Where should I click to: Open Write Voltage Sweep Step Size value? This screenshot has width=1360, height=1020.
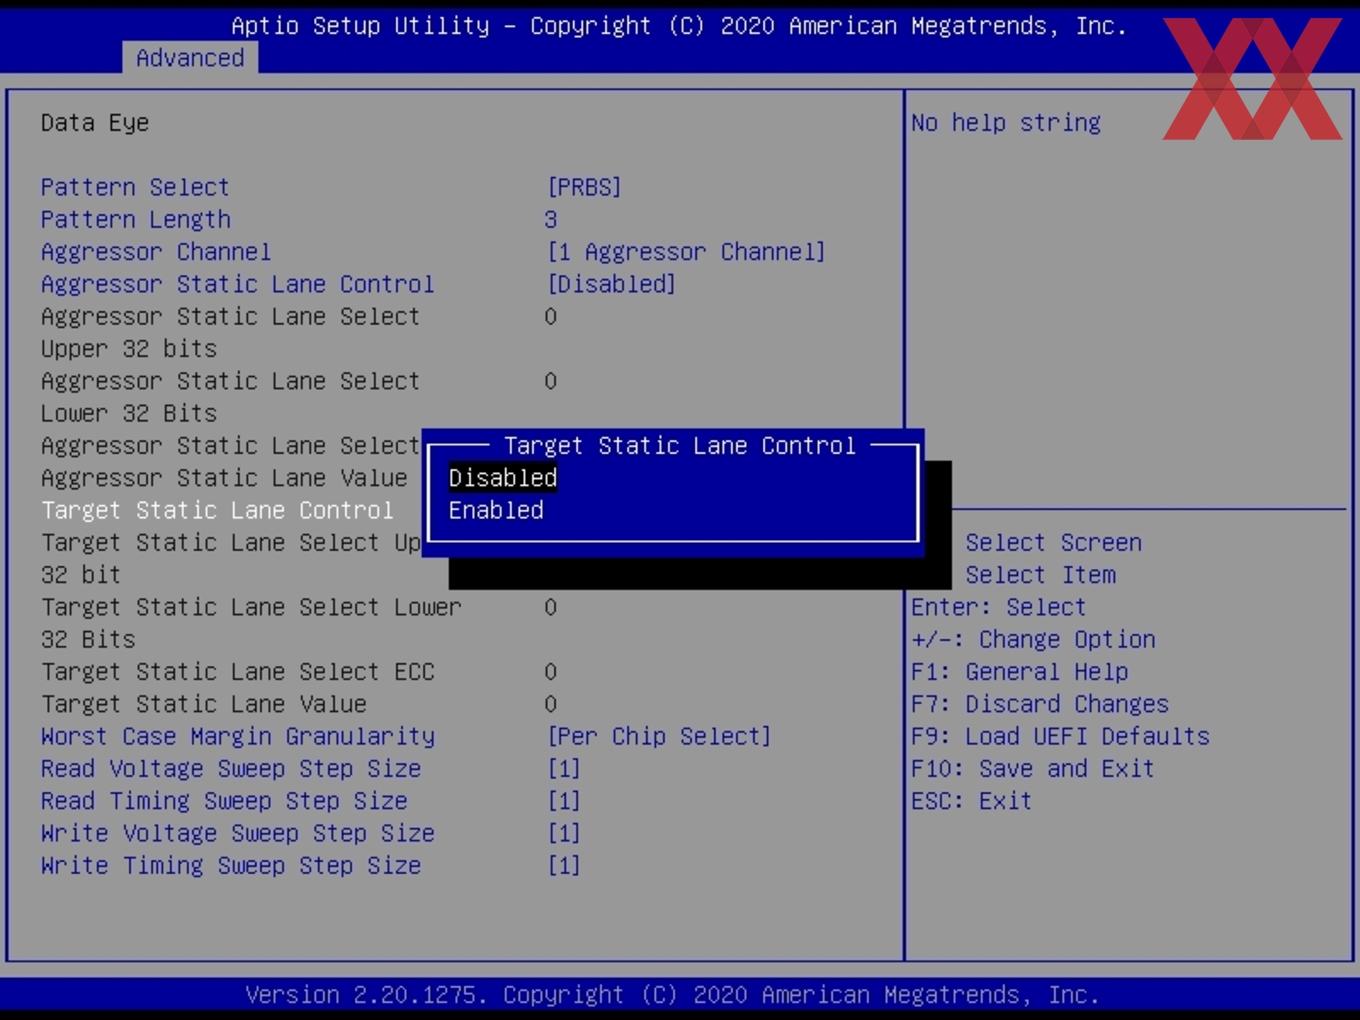(564, 833)
